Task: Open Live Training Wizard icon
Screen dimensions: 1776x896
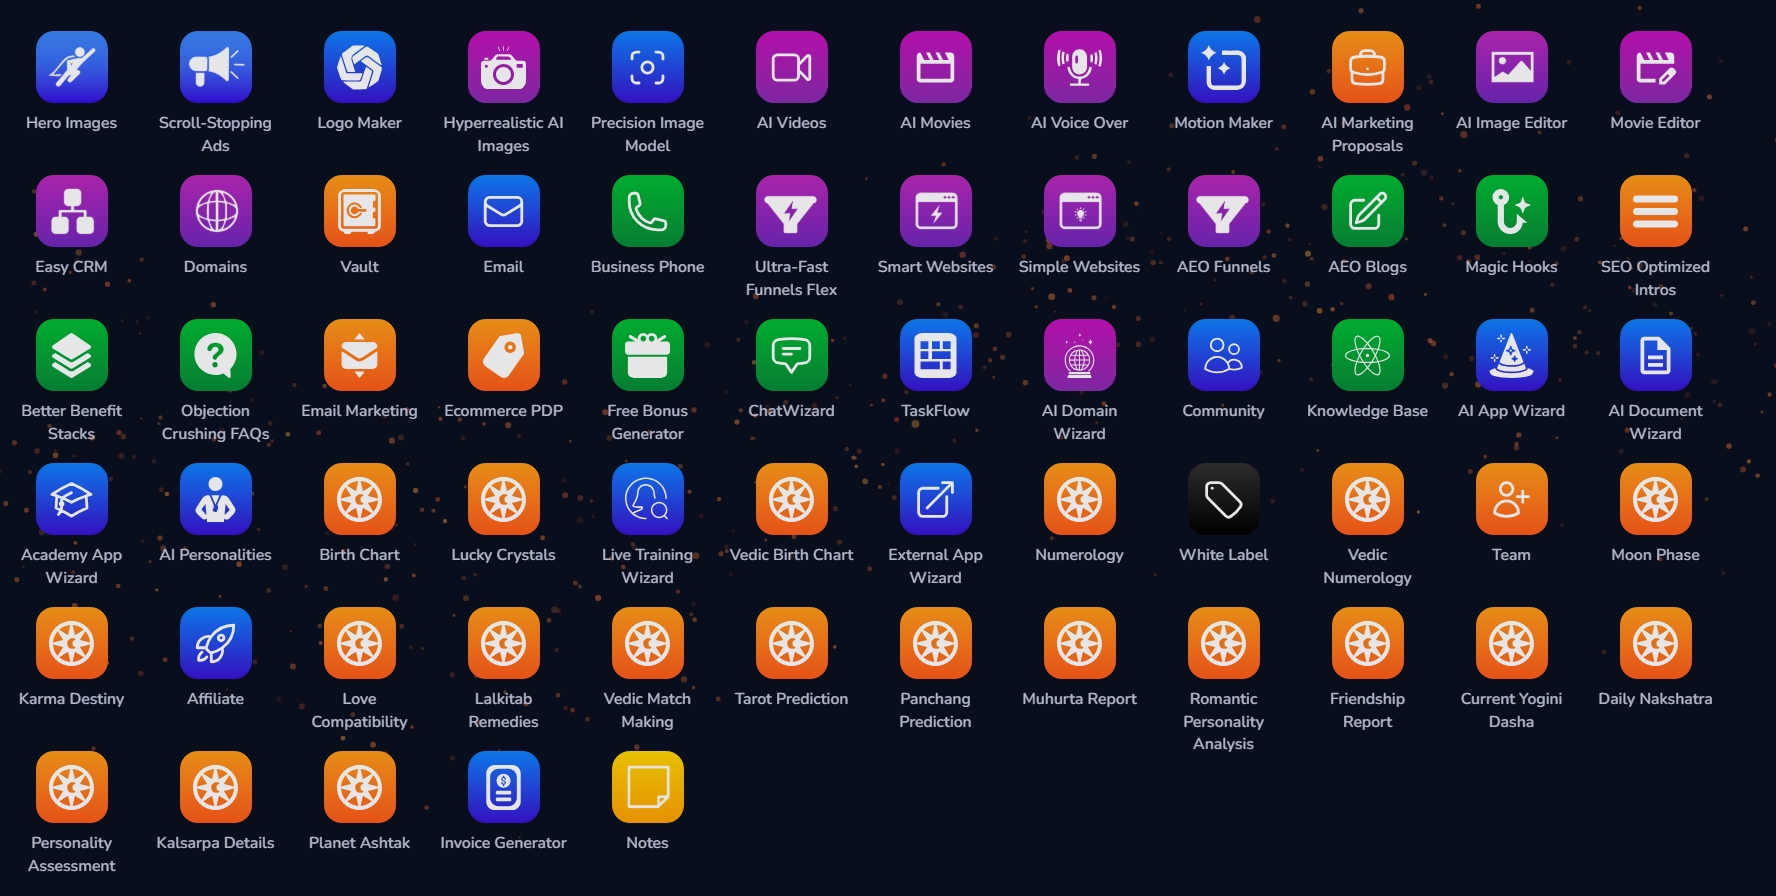Action: point(648,499)
